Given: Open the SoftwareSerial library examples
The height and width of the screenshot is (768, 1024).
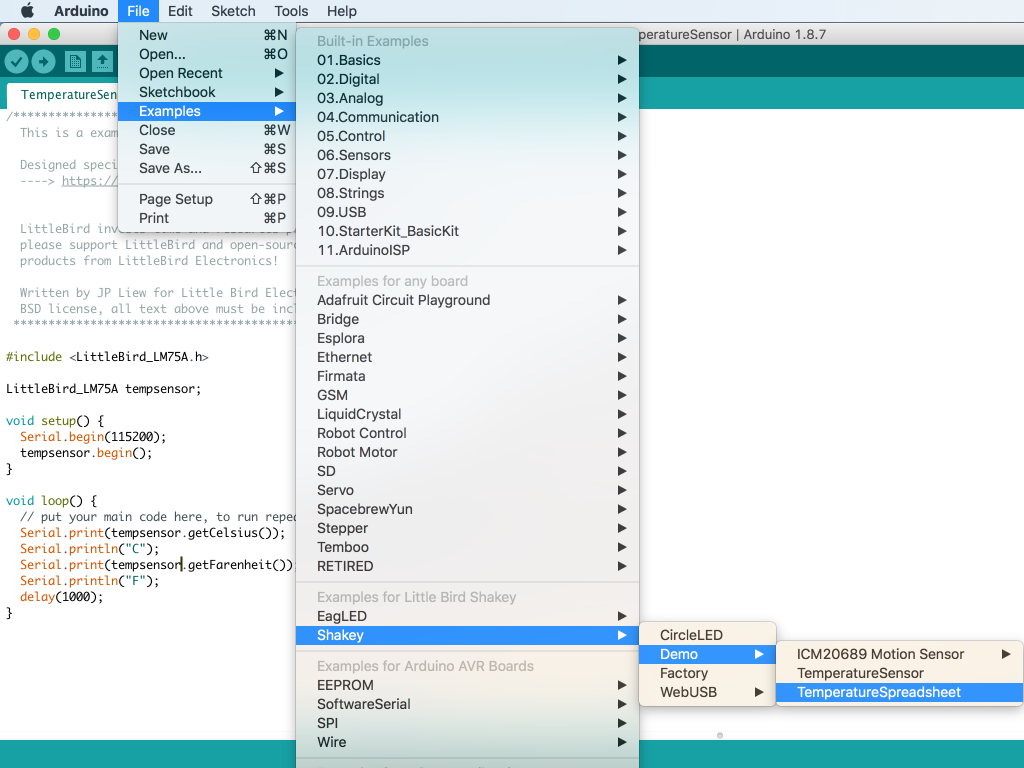Looking at the screenshot, I should tap(468, 704).
